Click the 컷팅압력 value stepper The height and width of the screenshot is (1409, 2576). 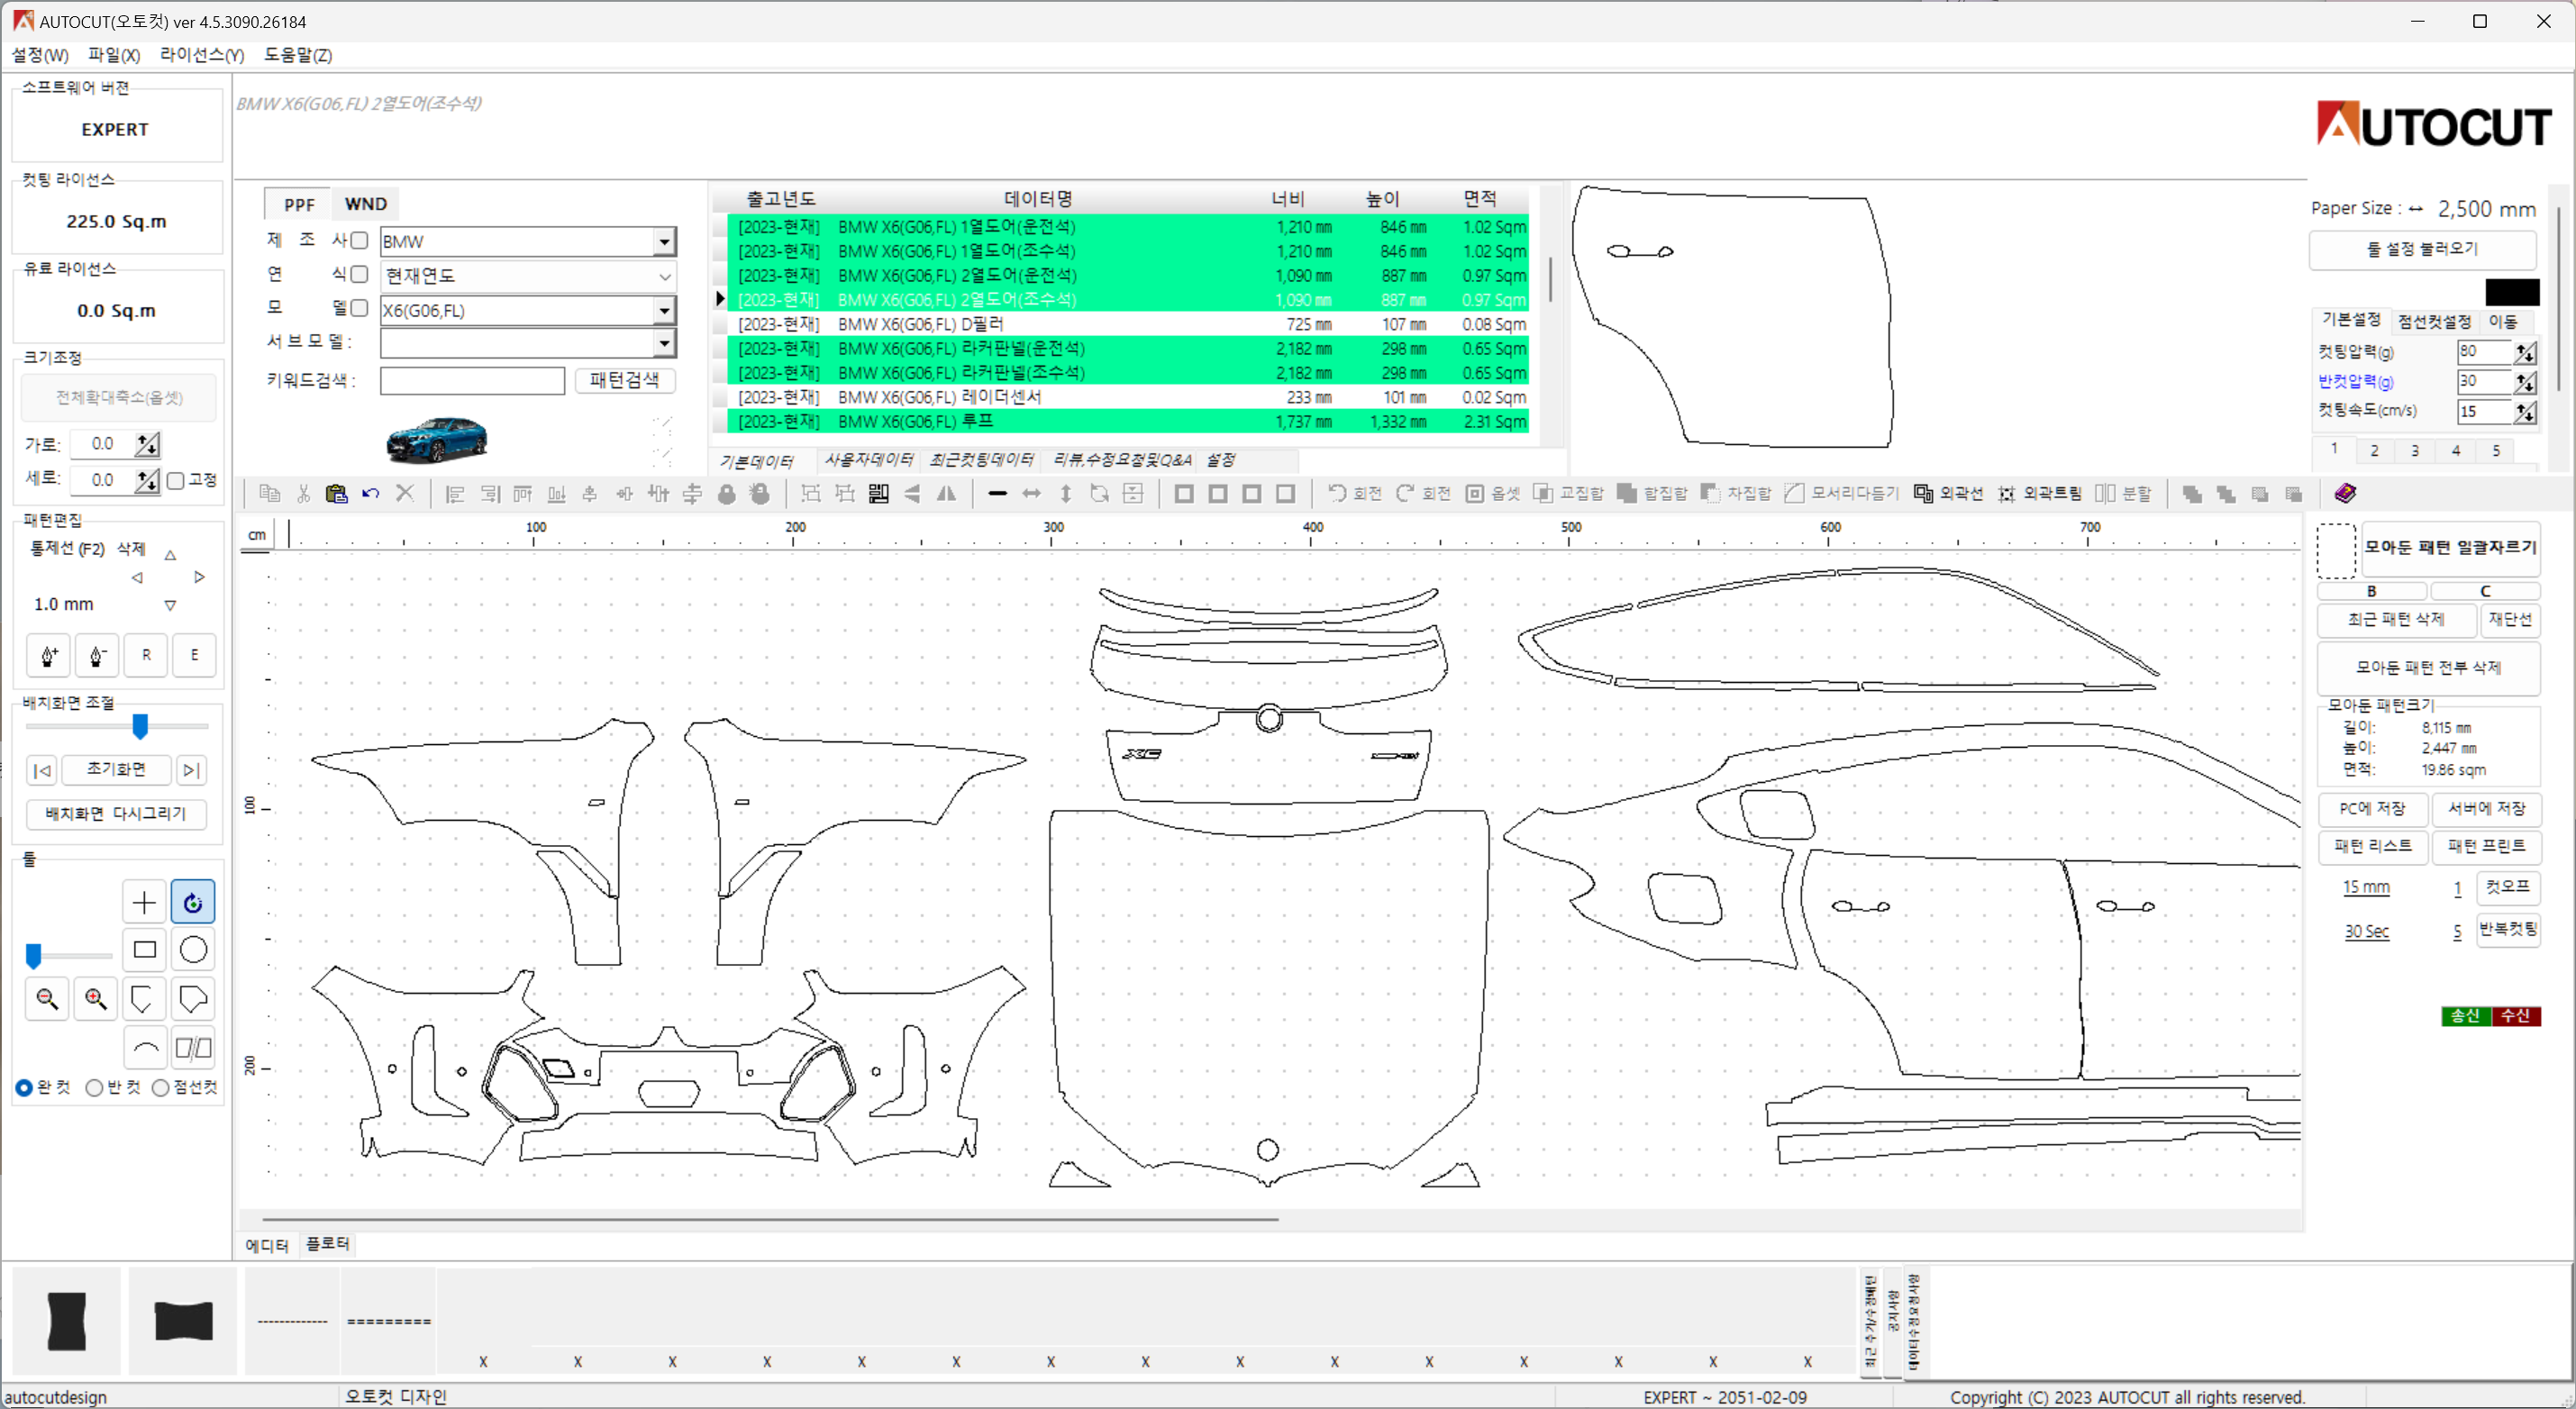pyautogui.click(x=2525, y=352)
